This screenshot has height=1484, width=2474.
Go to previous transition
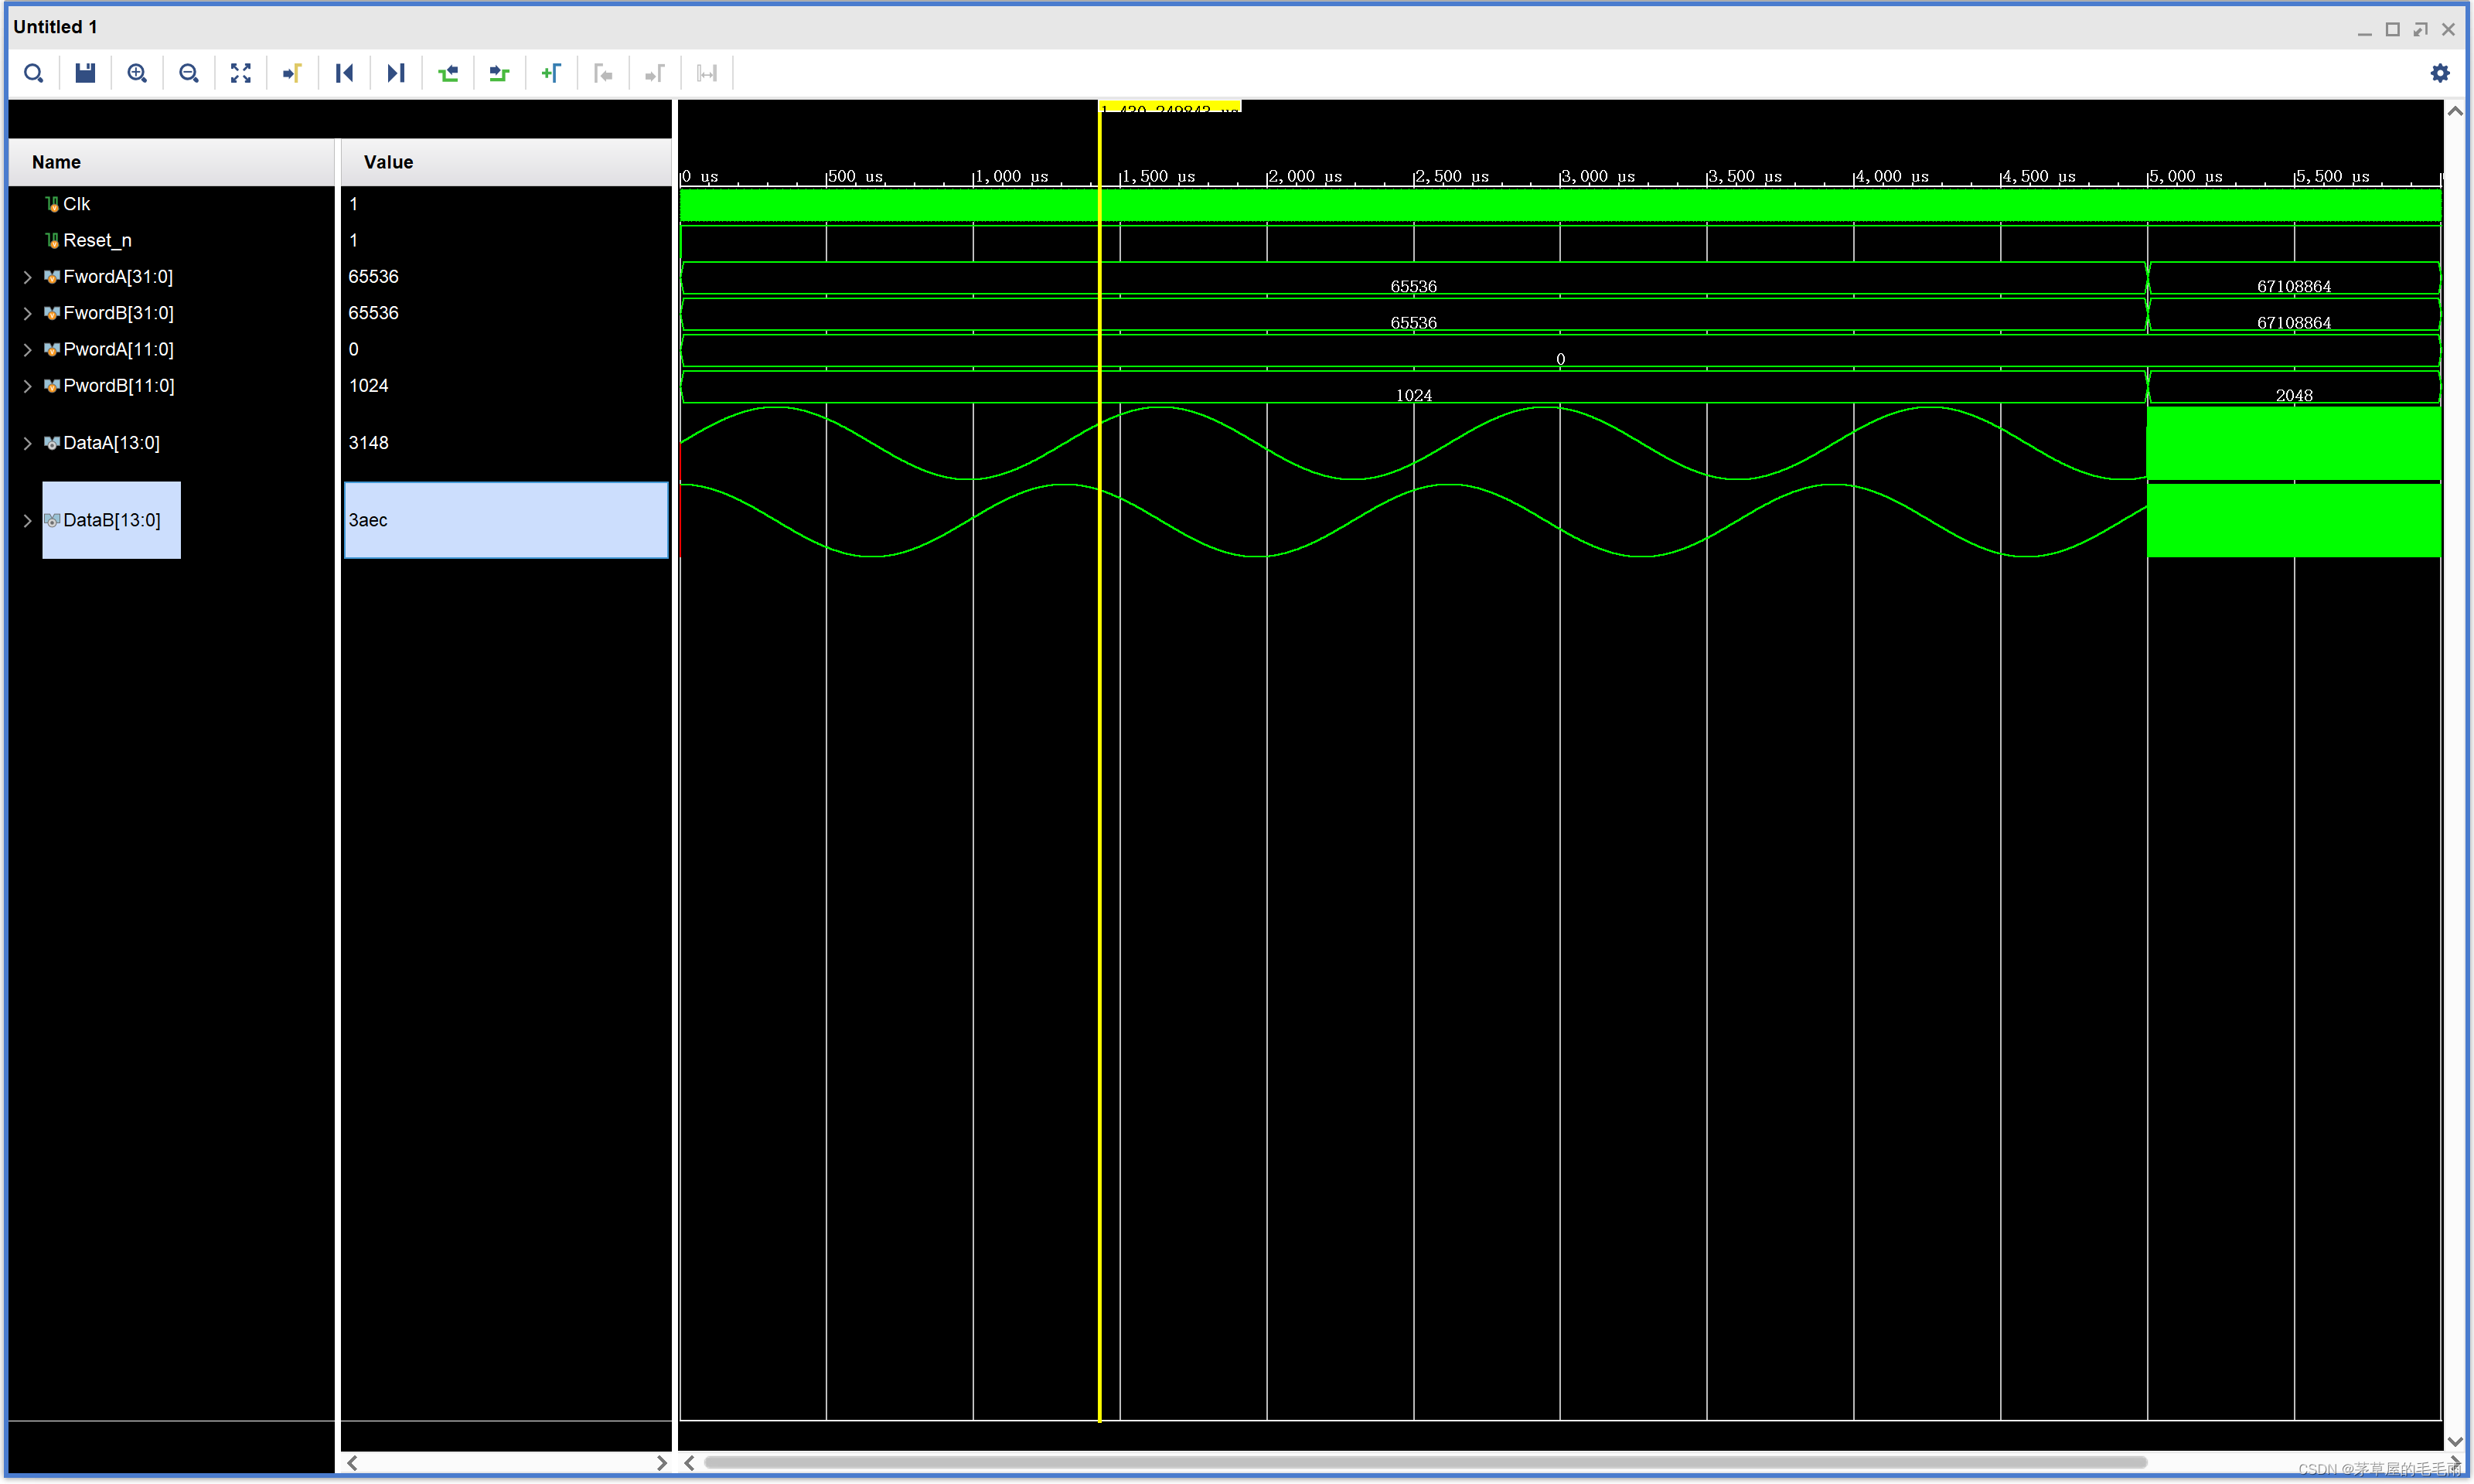[x=448, y=73]
